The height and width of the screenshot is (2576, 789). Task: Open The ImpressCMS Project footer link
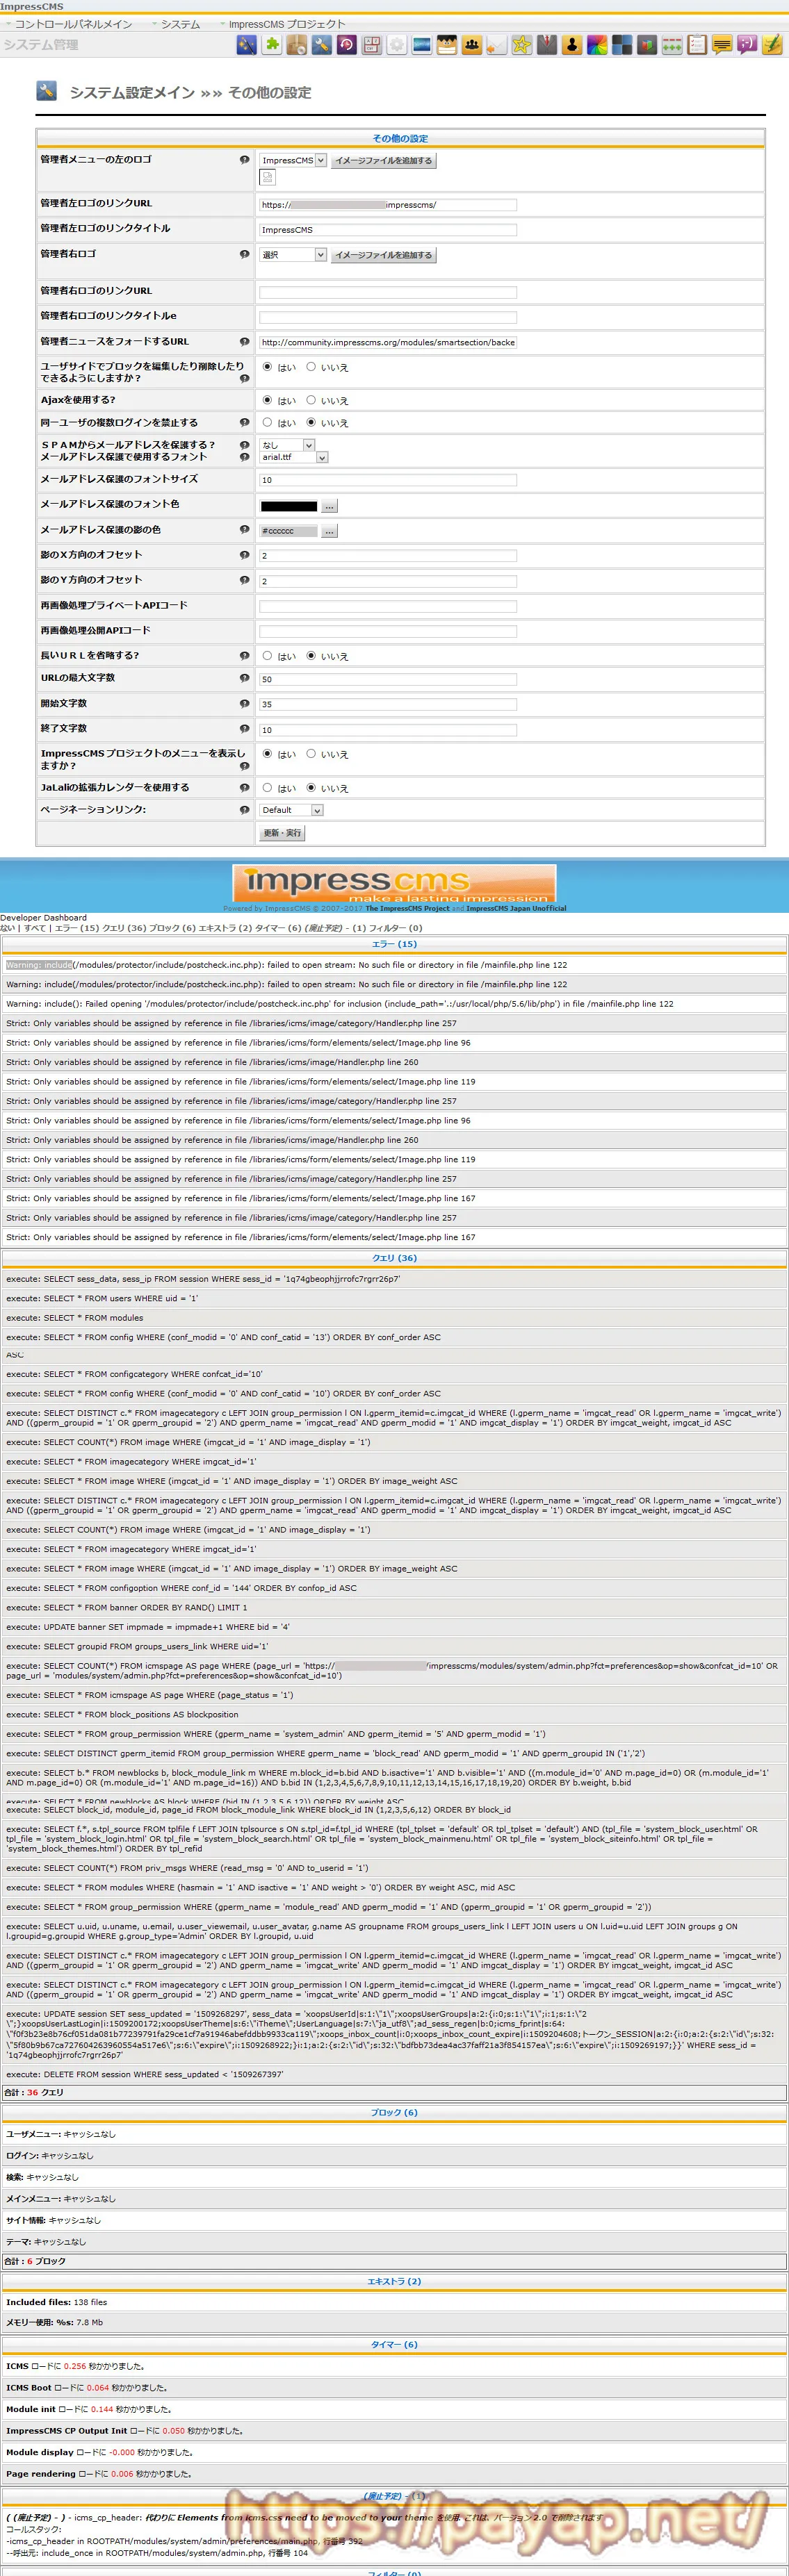click(x=407, y=908)
